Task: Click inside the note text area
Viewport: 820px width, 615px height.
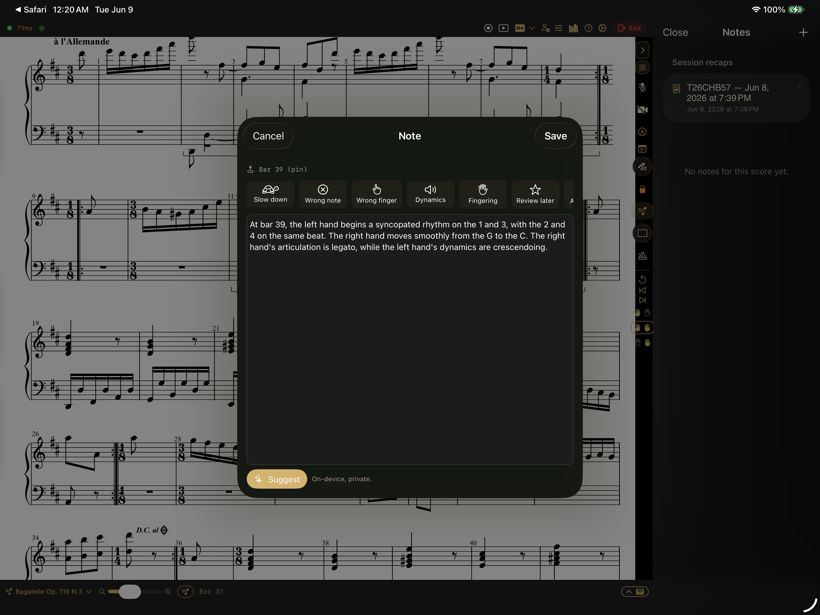Action: 409,339
